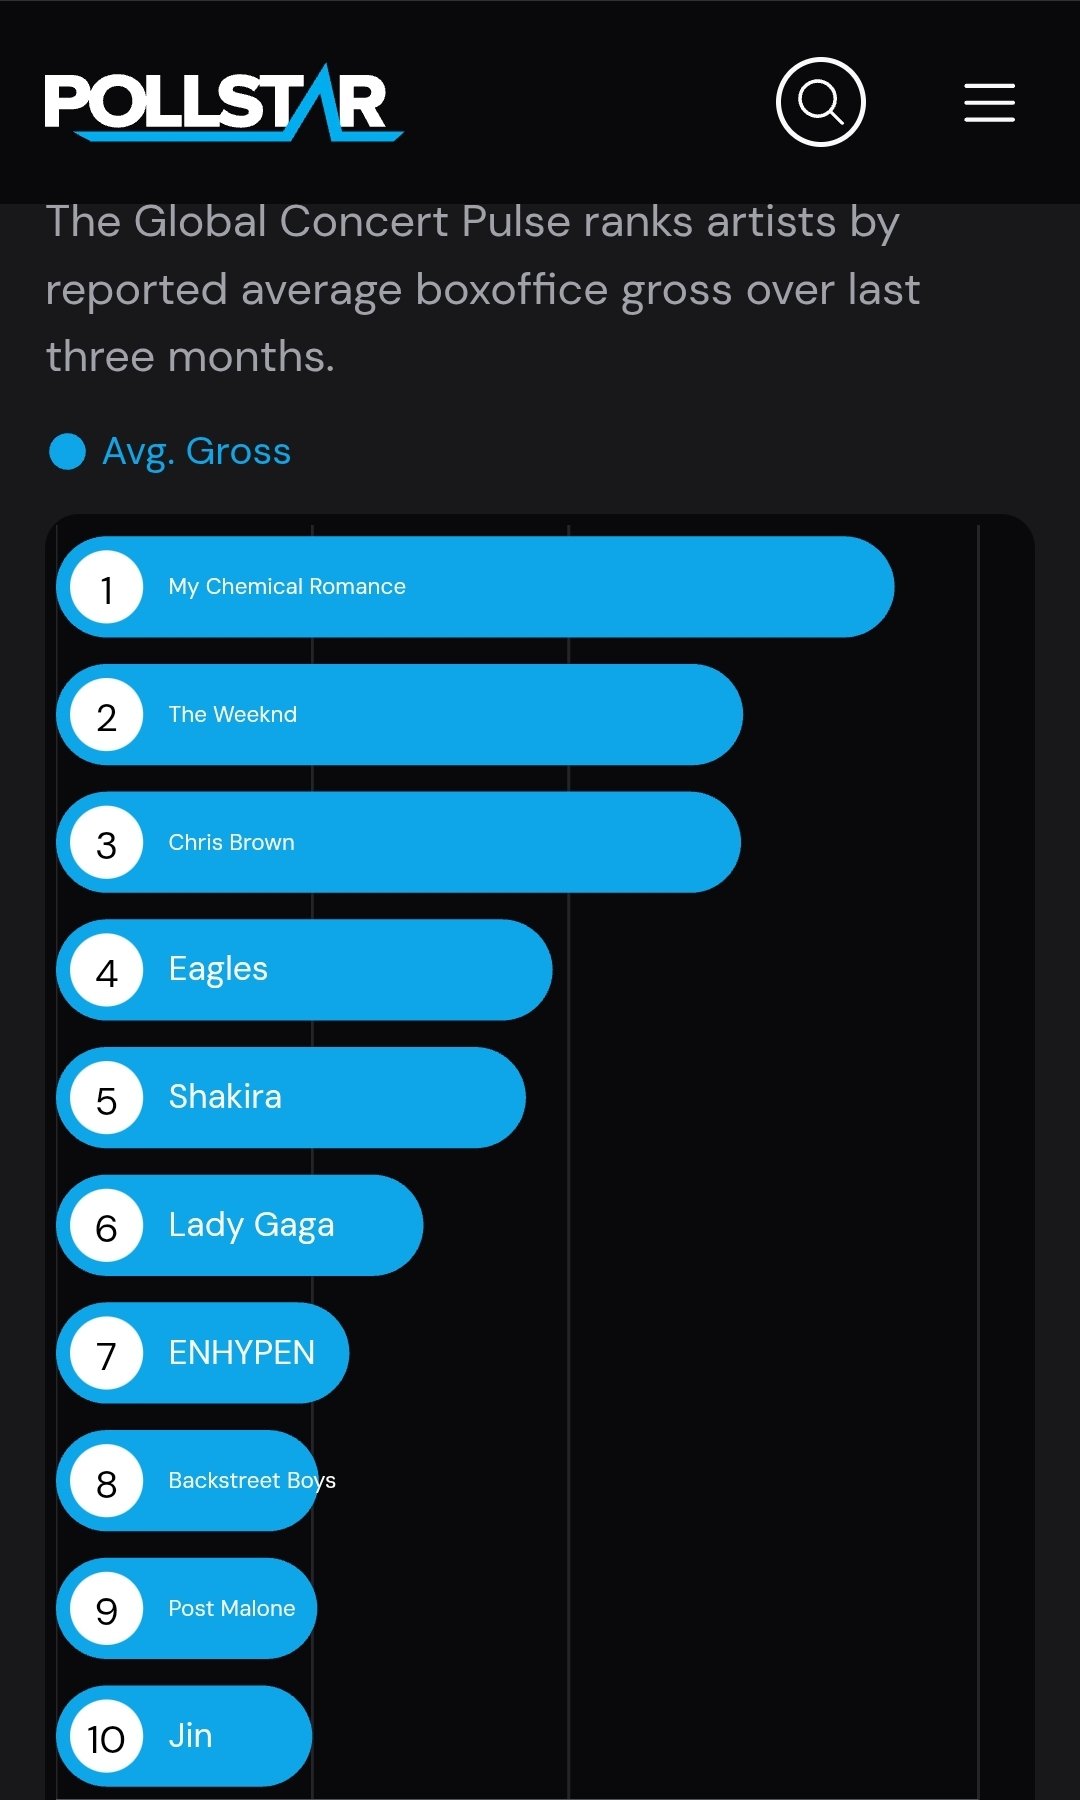
Task: Click the Global Concert Pulse description text
Action: point(480,289)
